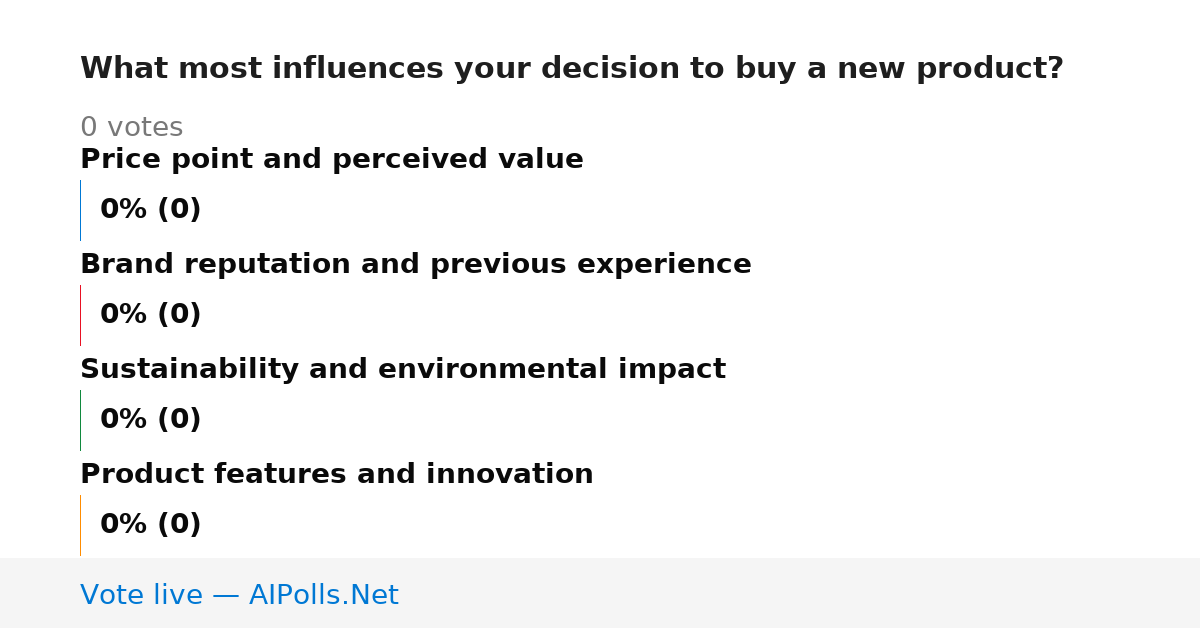The image size is (1200, 628).
Task: Click the AIPolls.Net site name in footer
Action: [x=323, y=596]
